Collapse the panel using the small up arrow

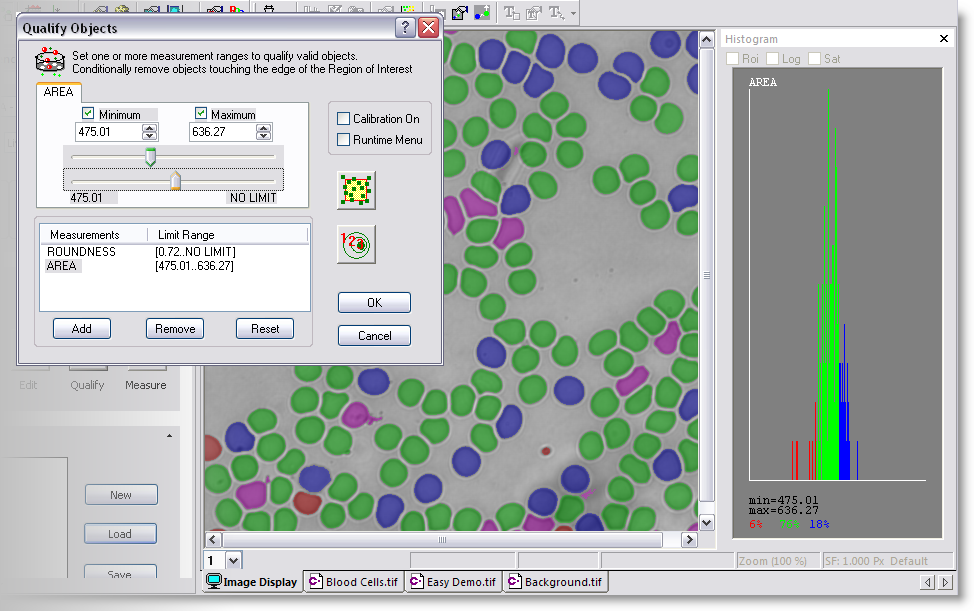click(x=169, y=436)
